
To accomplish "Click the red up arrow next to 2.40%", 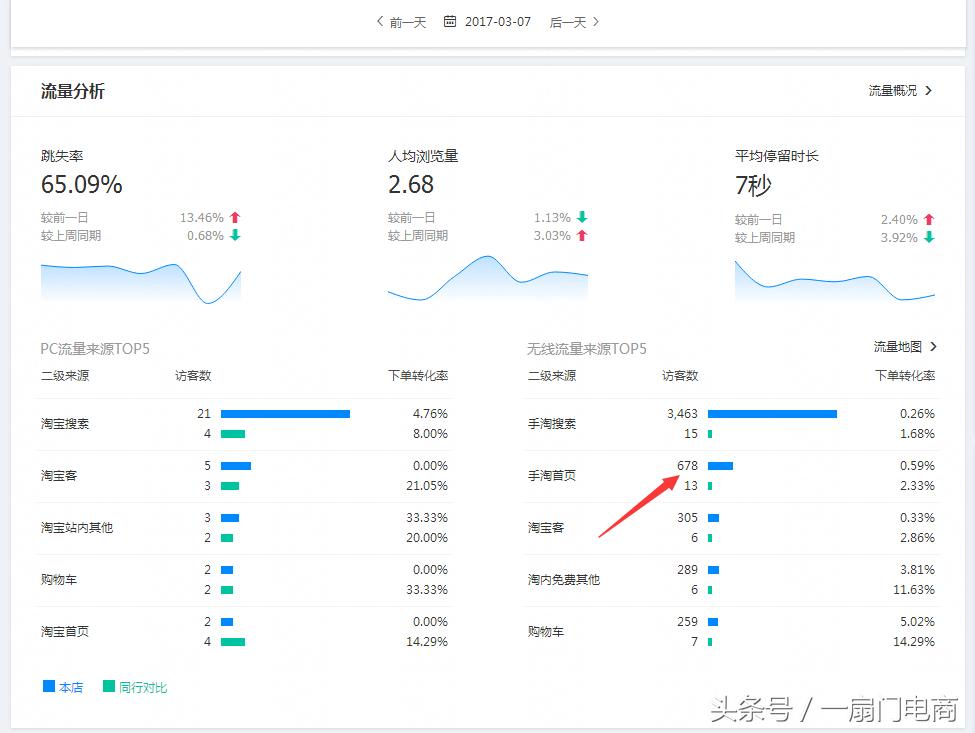I will point(930,217).
